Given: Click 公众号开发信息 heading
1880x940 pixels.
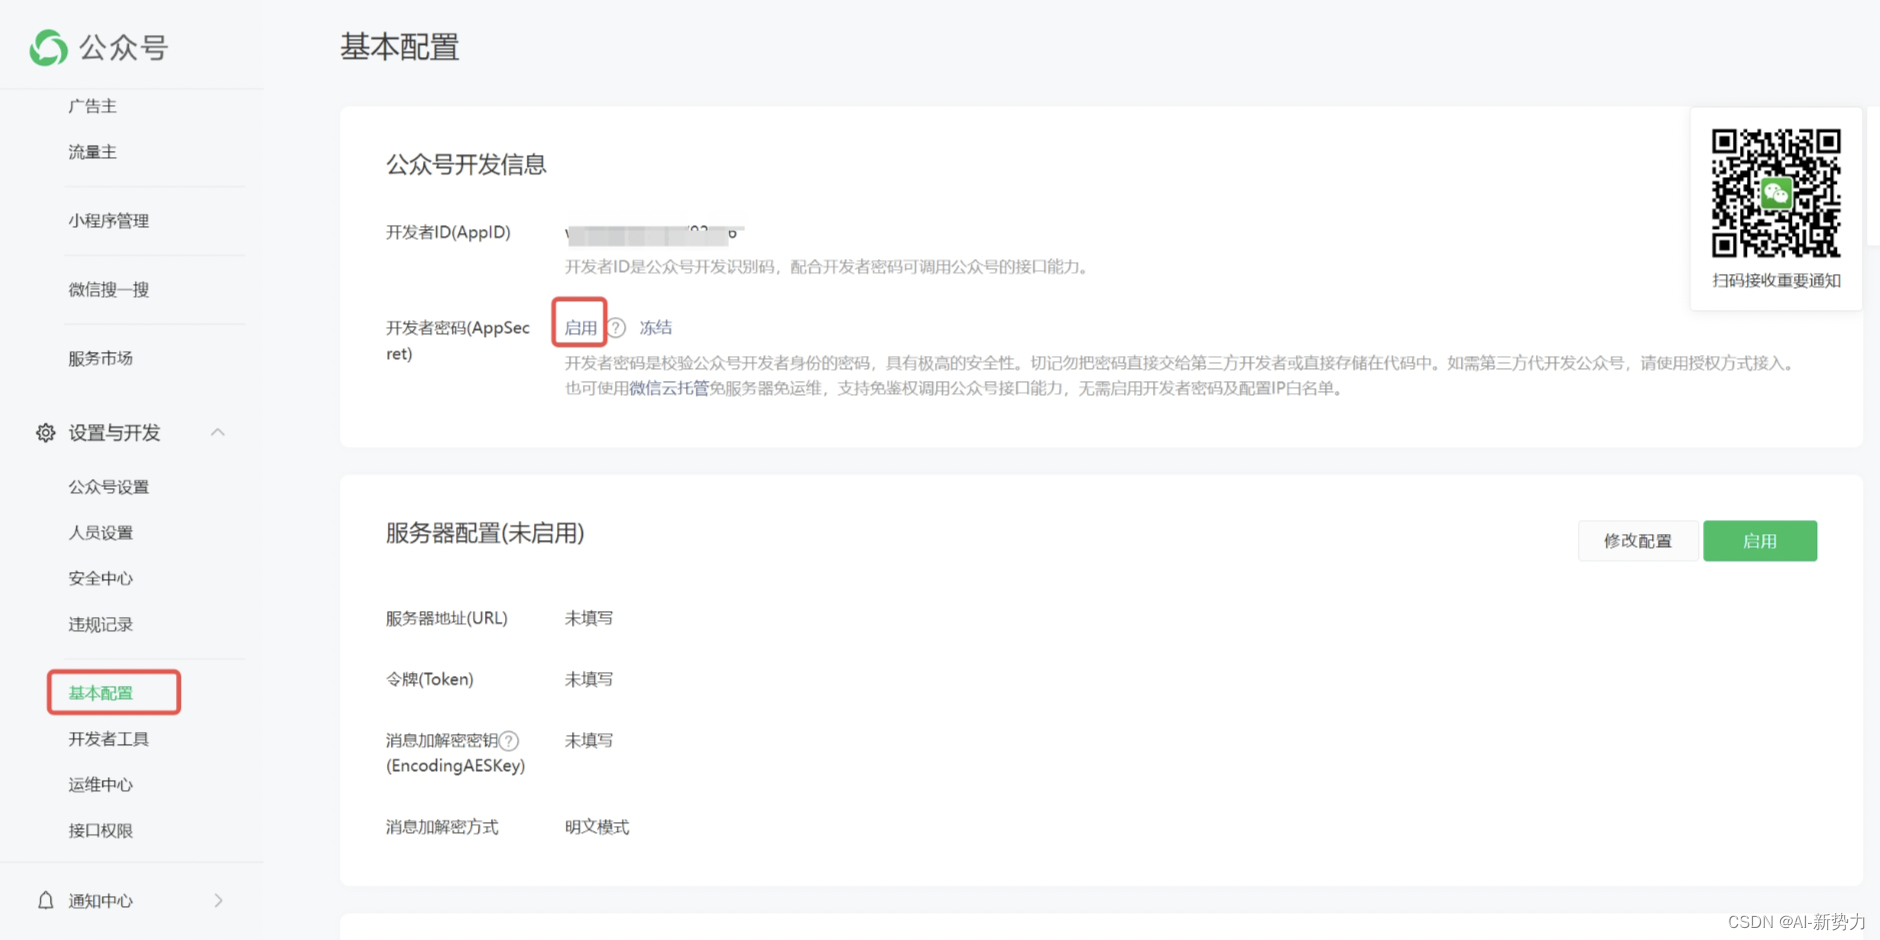Looking at the screenshot, I should coord(467,164).
